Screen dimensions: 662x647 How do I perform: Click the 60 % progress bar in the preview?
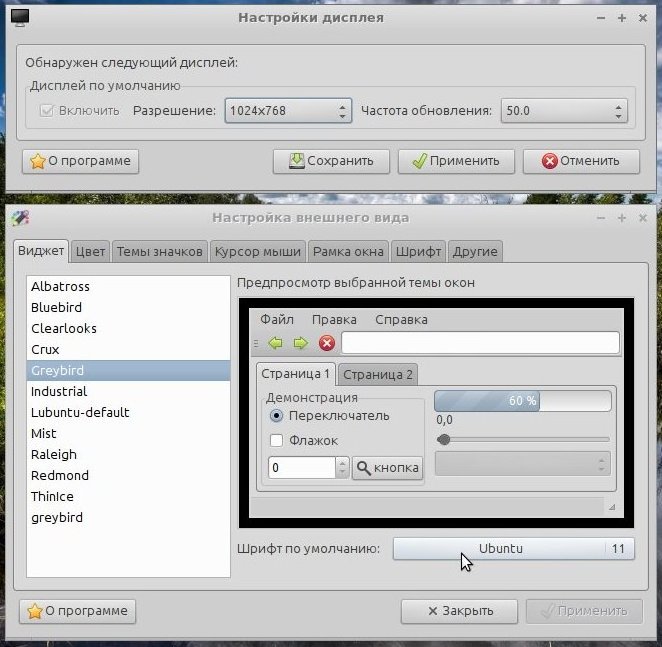[x=523, y=401]
